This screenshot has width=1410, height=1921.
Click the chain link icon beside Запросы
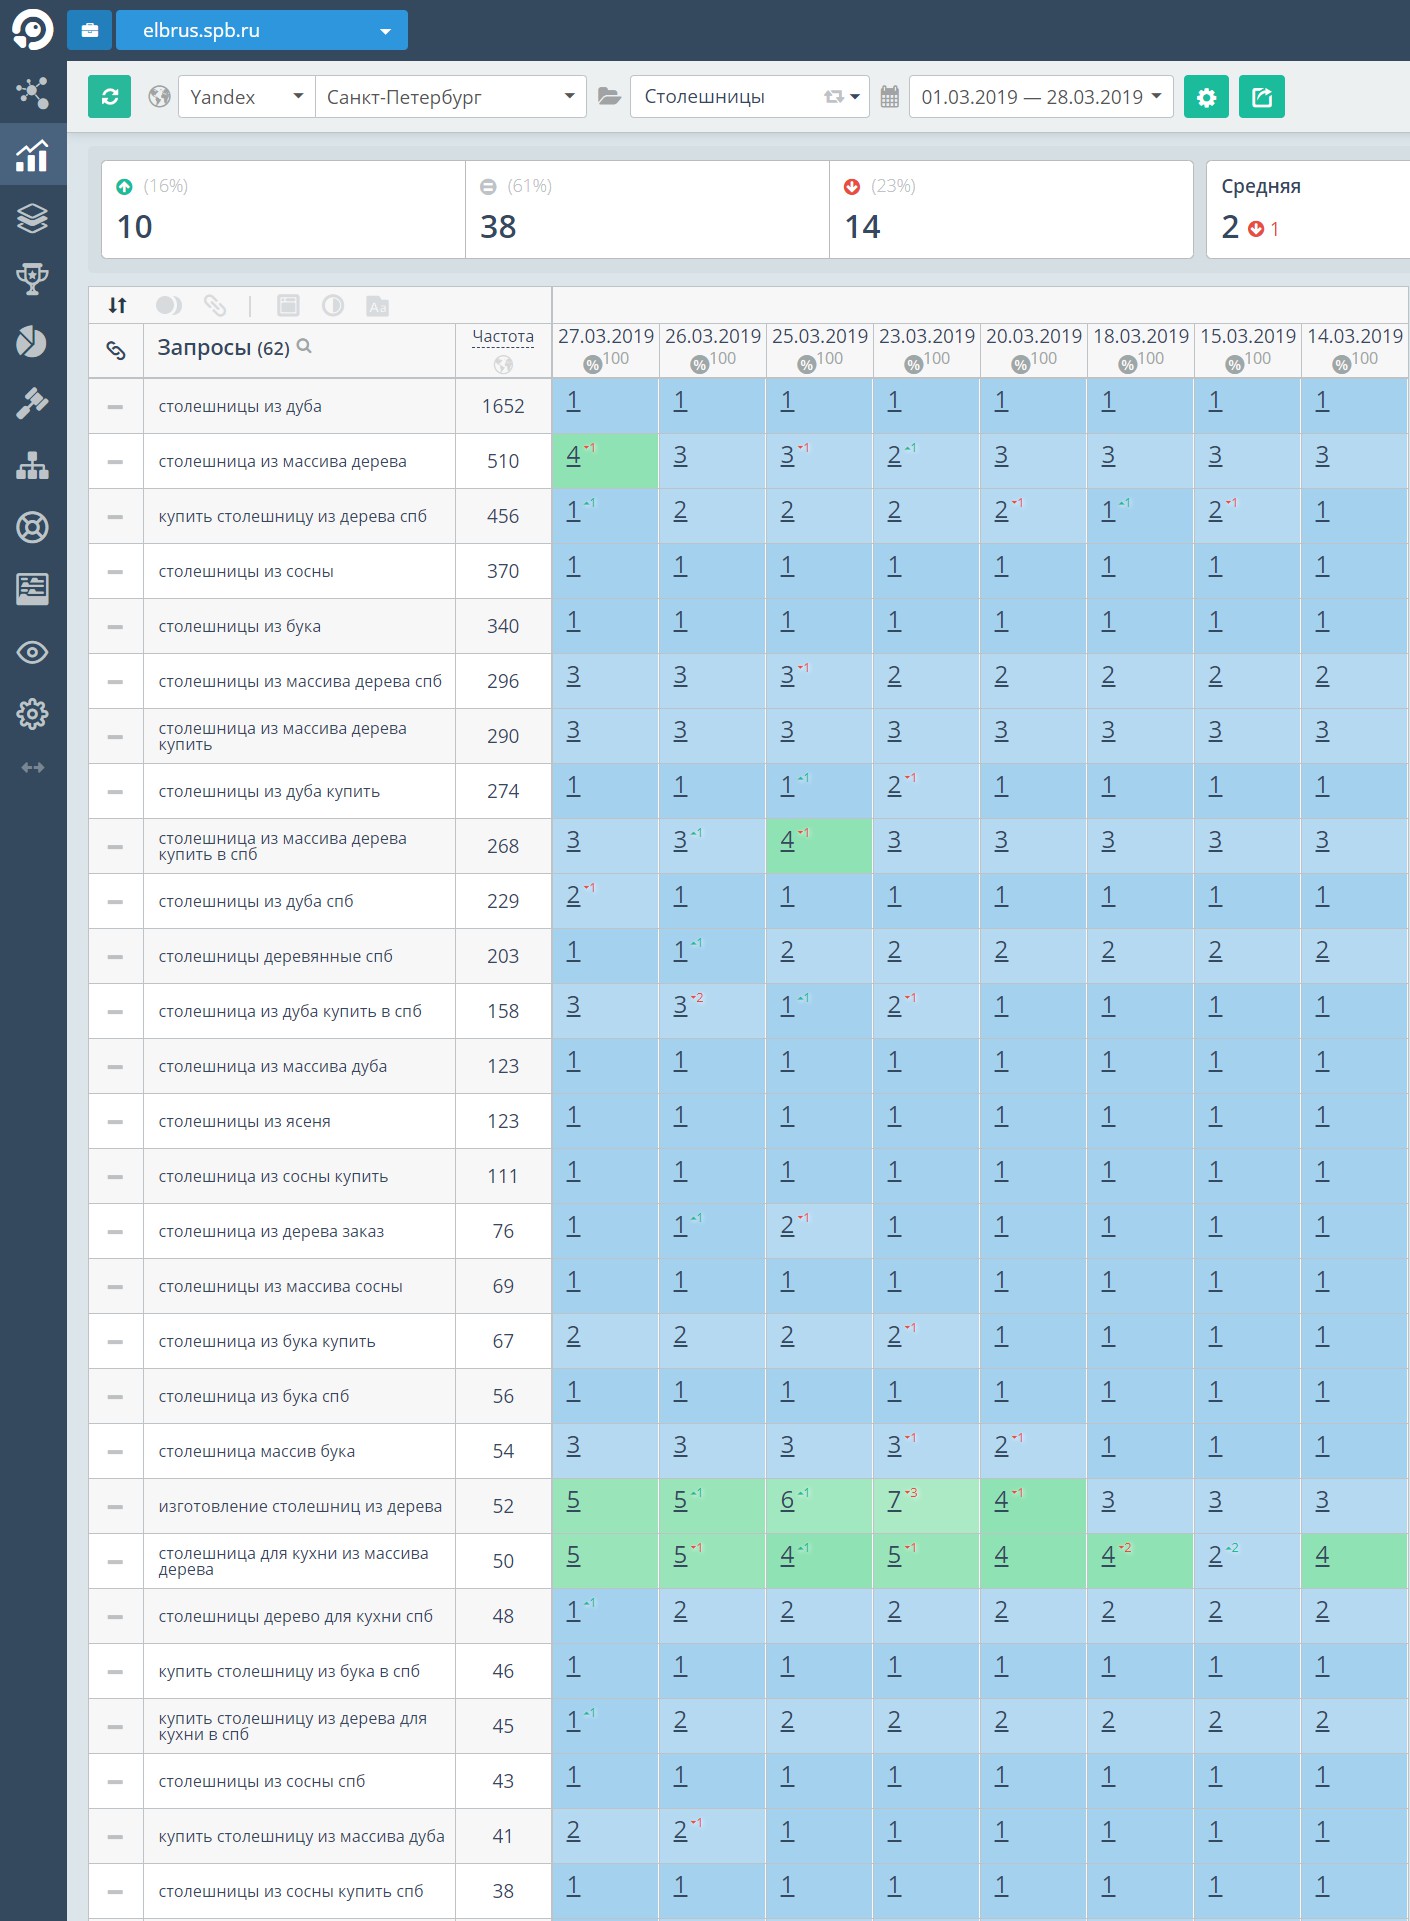(116, 350)
